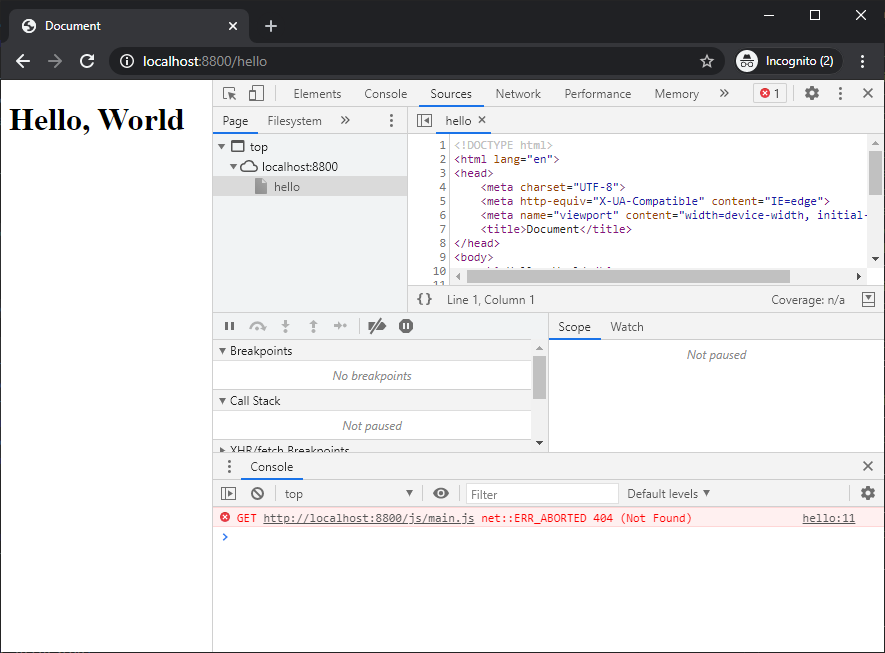Viewport: 885px width, 653px height.
Task: Toggle pause on exceptions button
Action: point(406,326)
